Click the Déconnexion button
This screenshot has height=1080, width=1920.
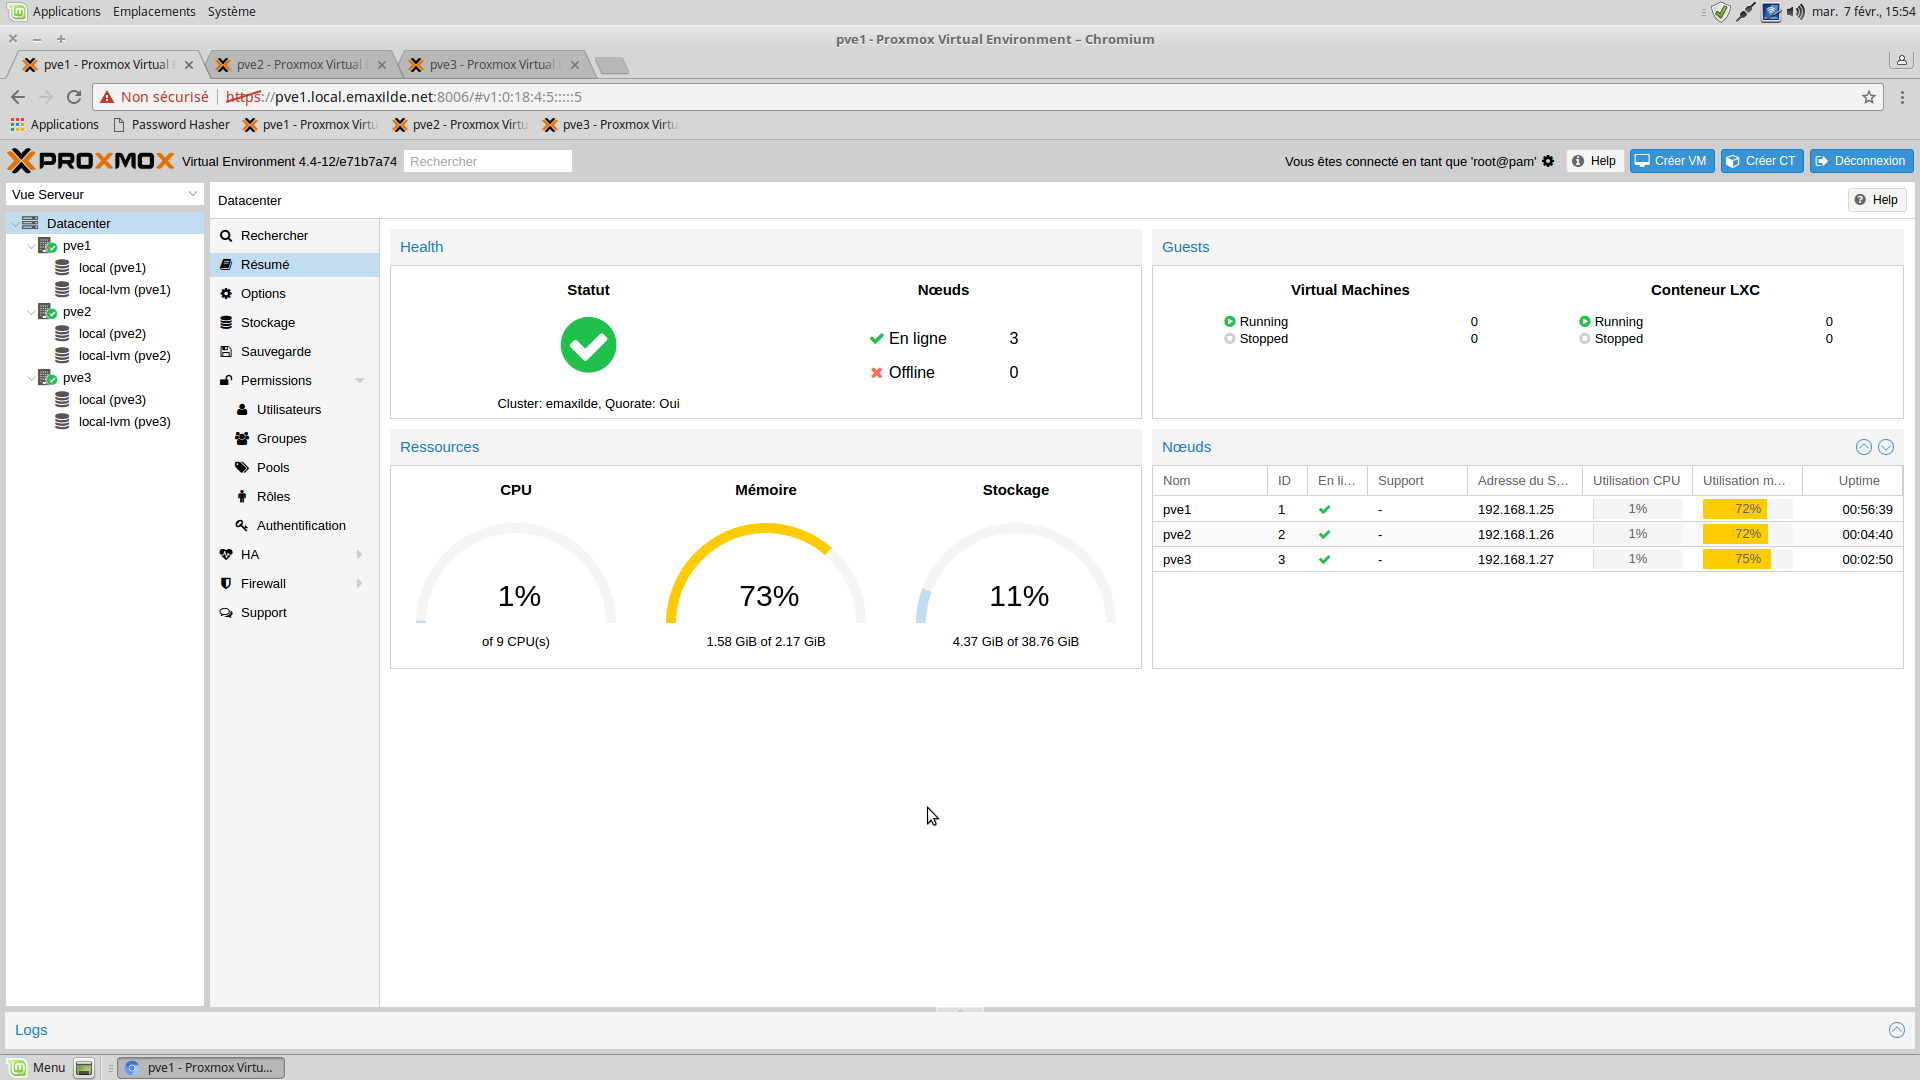[1860, 161]
